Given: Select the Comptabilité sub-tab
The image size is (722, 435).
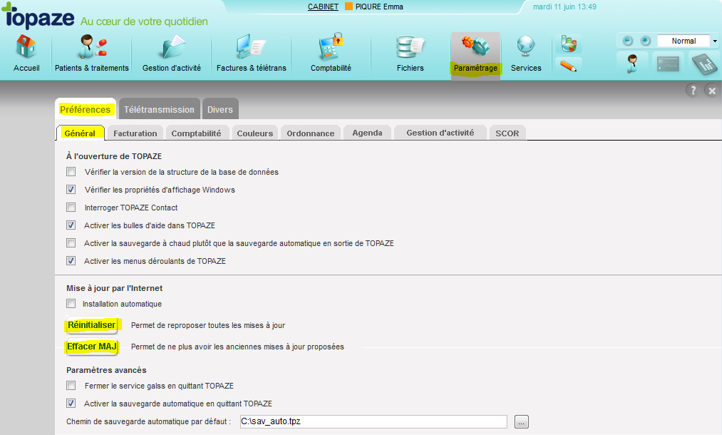Looking at the screenshot, I should [x=196, y=133].
